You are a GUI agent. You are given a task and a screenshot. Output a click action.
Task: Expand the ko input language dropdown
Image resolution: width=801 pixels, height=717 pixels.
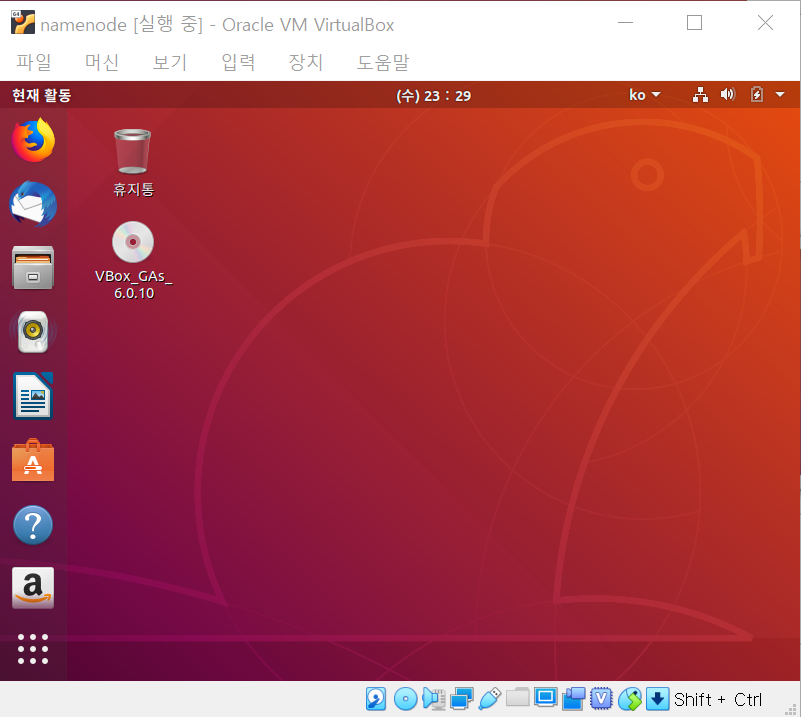coord(645,95)
